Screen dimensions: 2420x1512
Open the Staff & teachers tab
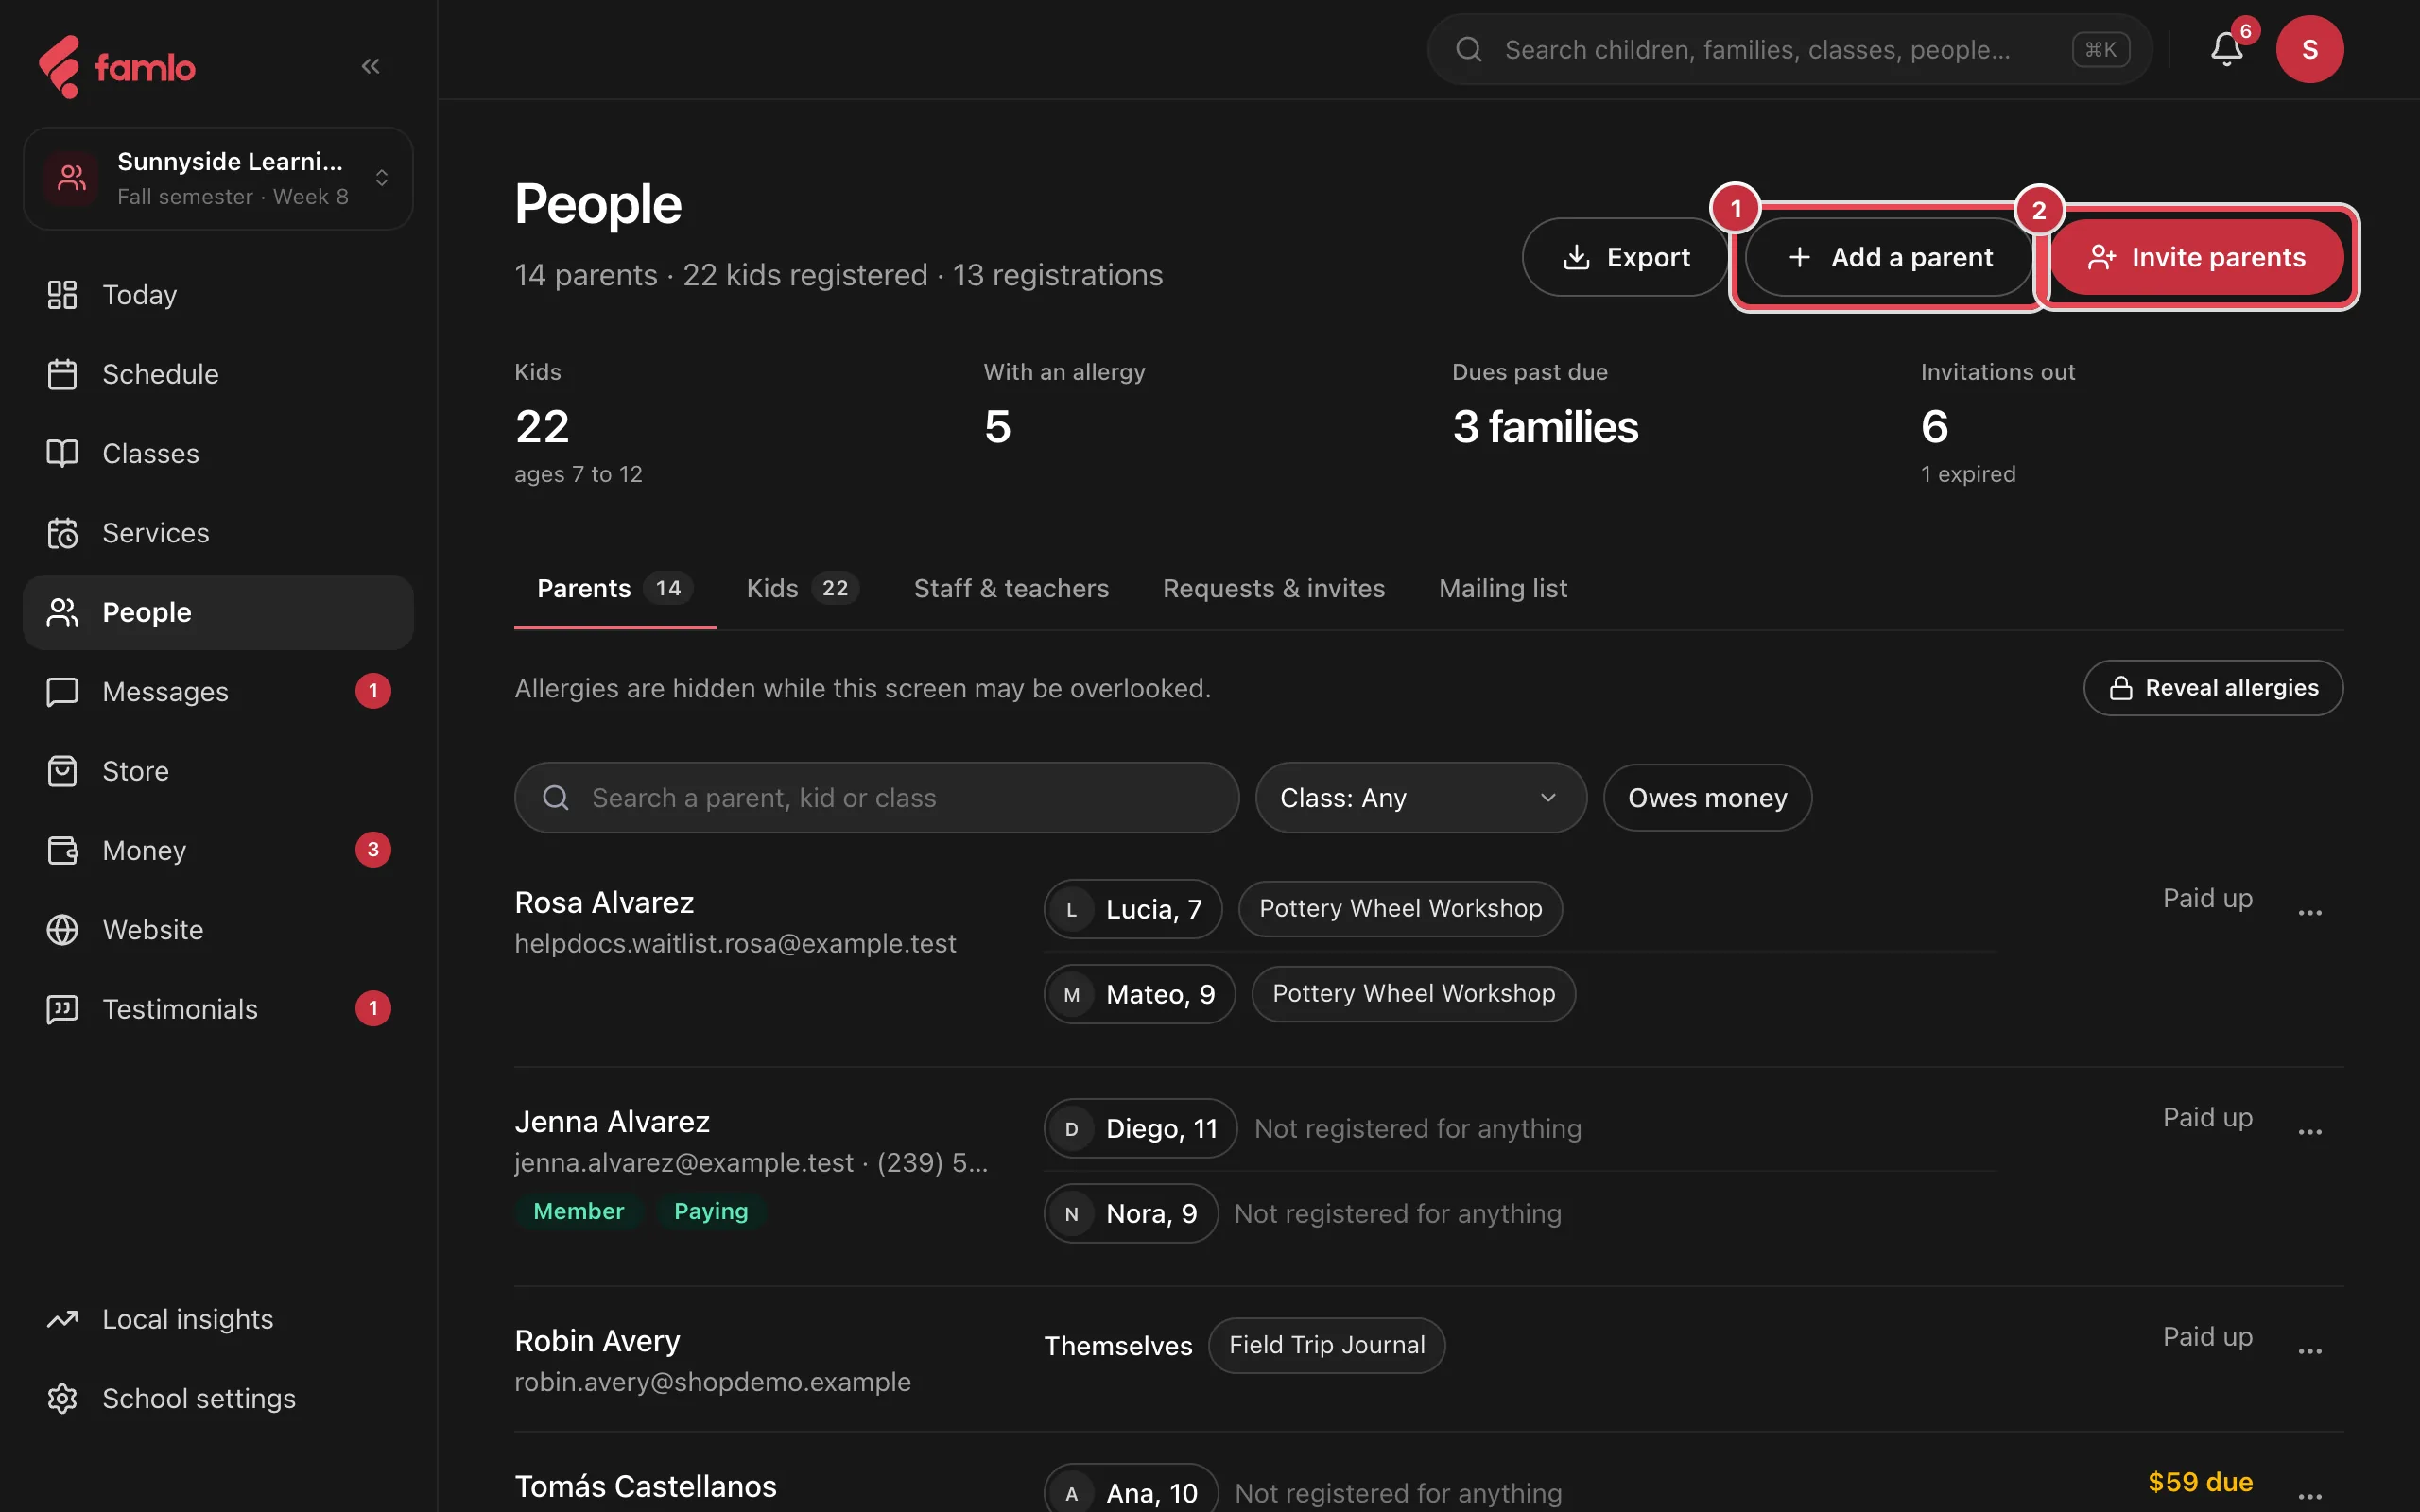coord(1011,588)
